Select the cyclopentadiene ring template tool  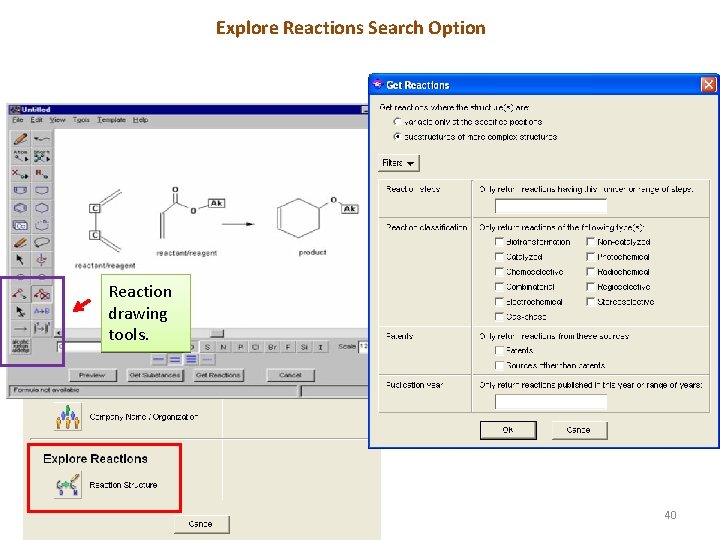tap(20, 190)
